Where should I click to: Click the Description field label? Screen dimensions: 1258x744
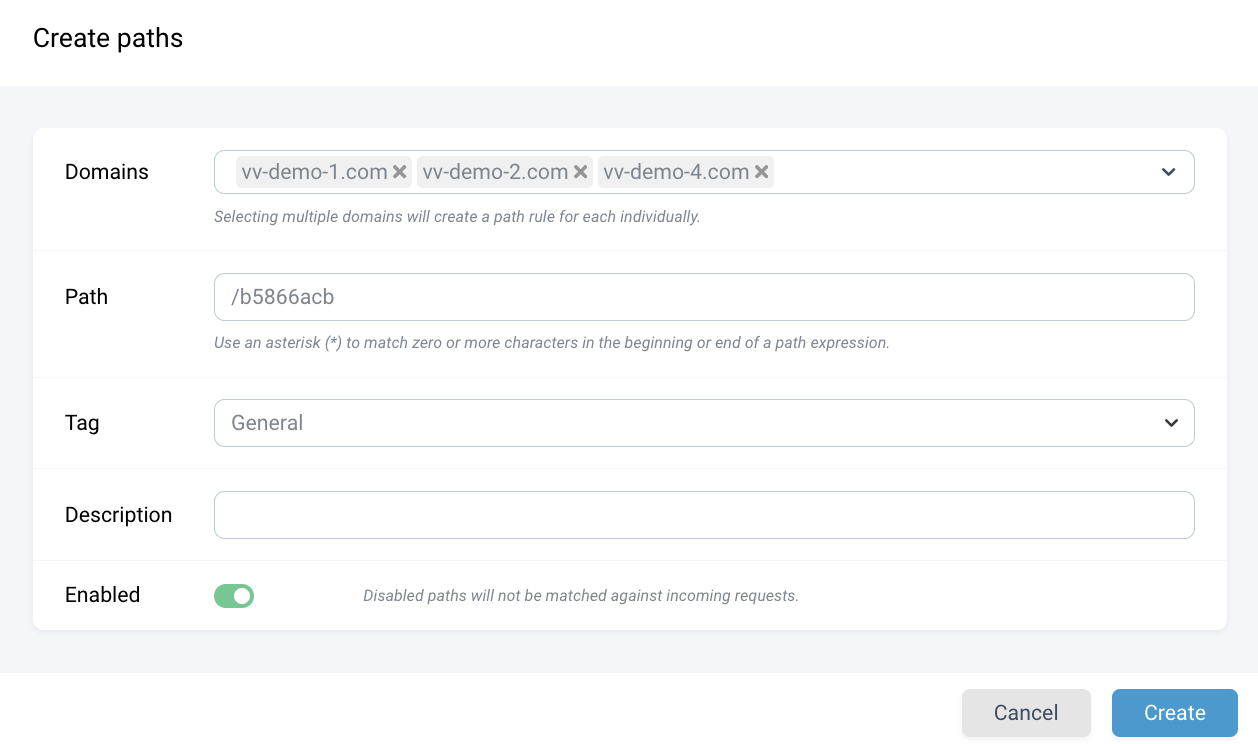tap(118, 515)
